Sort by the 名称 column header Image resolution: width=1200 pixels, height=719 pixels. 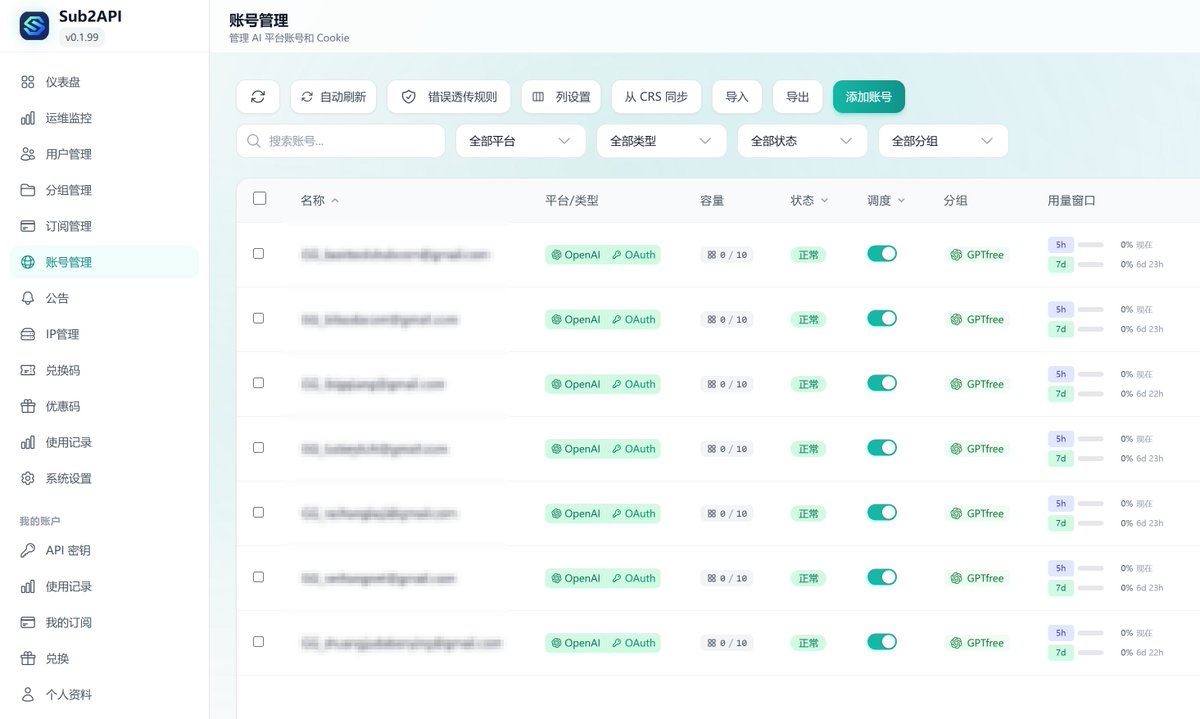click(x=320, y=200)
